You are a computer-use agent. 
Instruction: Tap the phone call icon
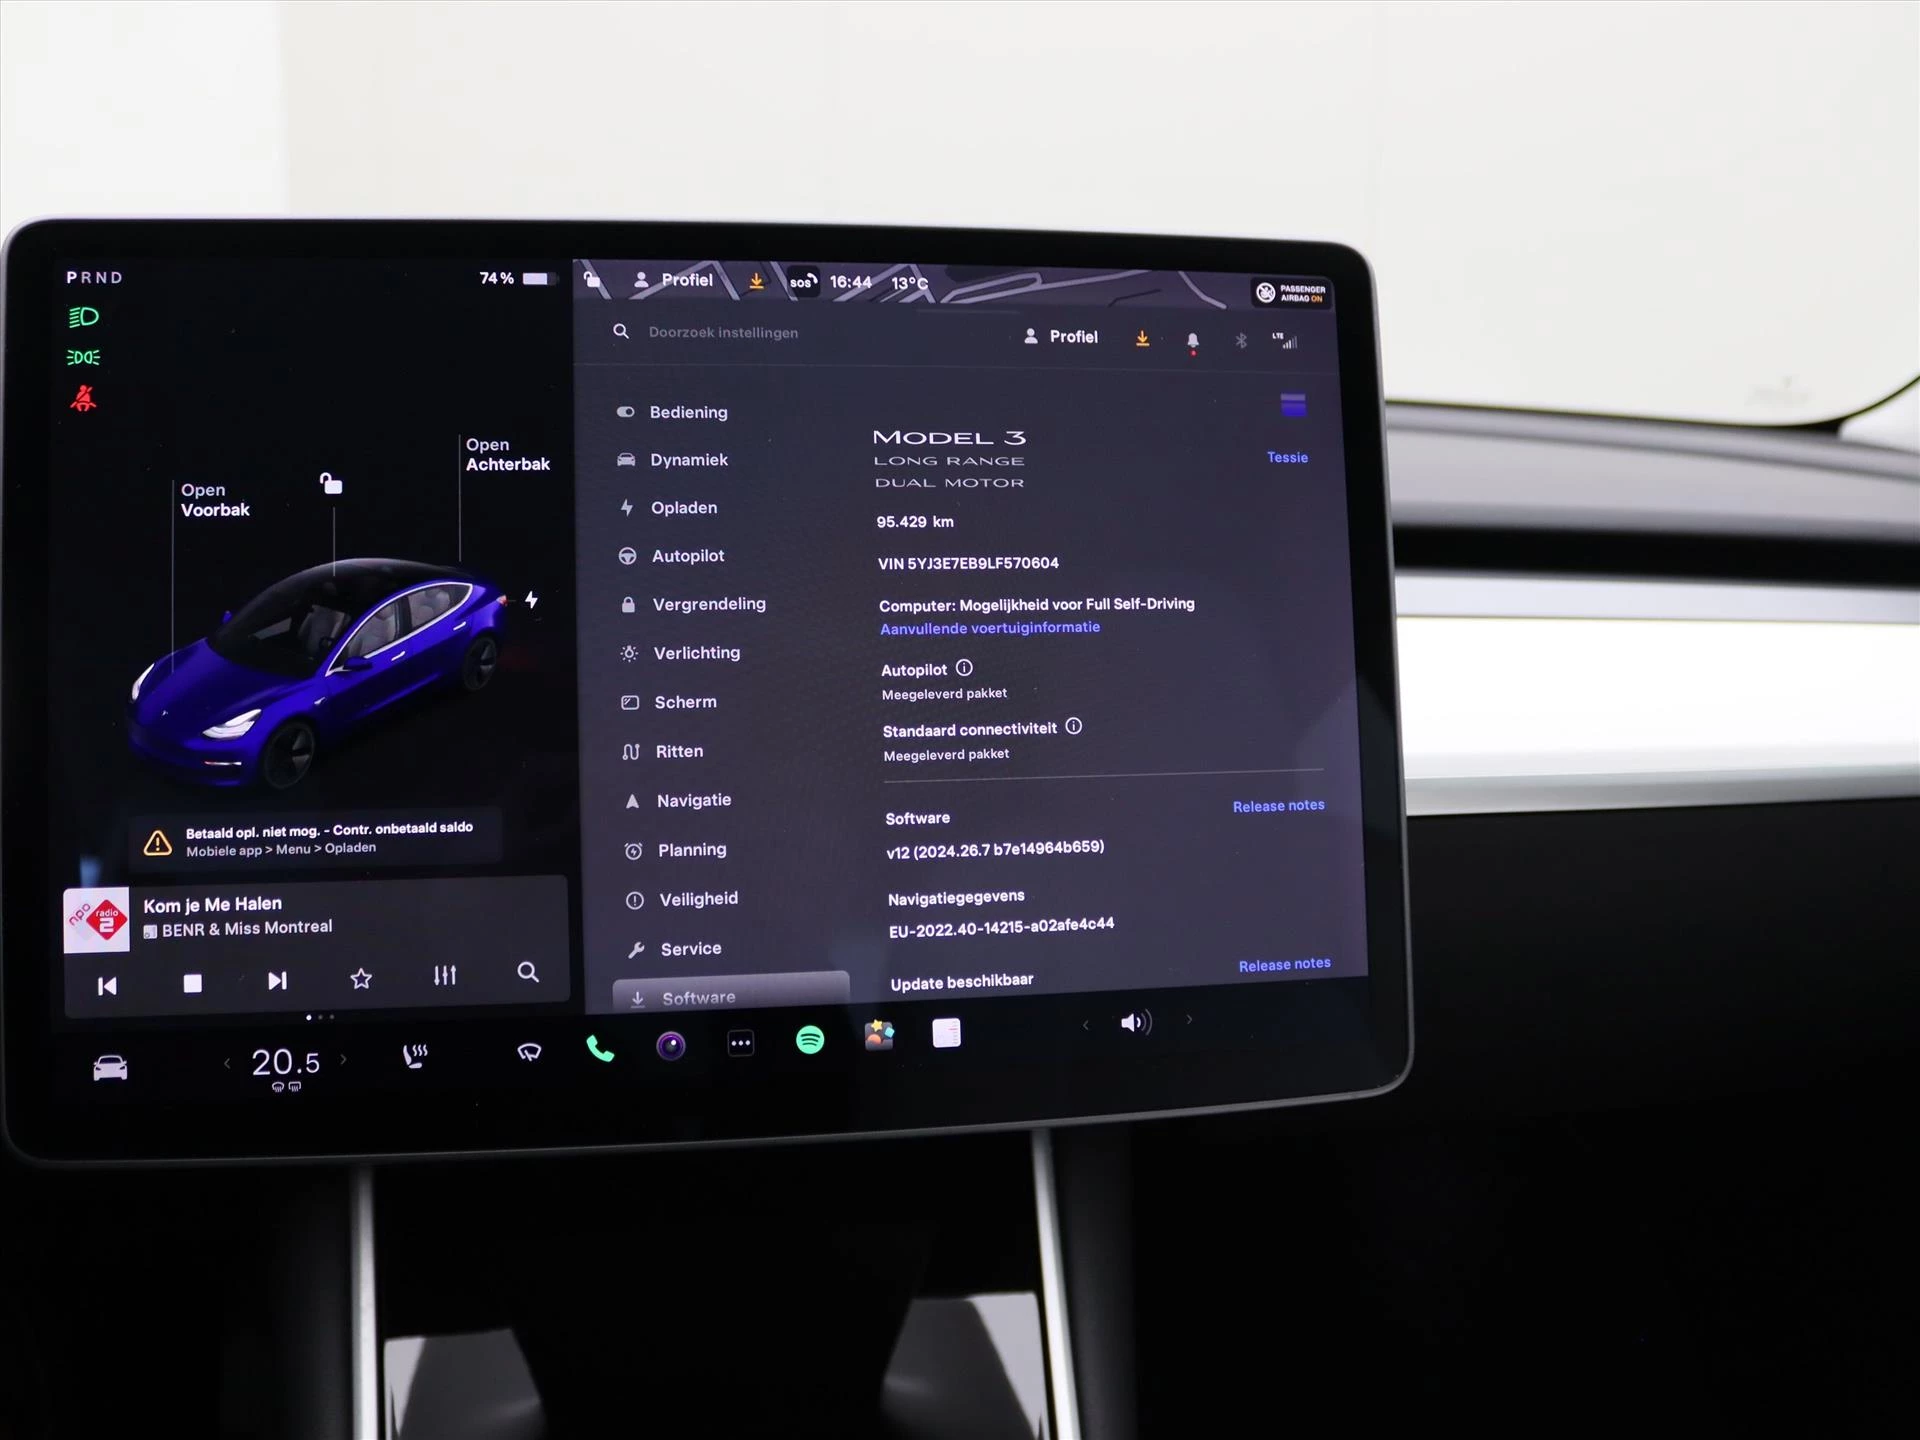pos(599,1041)
